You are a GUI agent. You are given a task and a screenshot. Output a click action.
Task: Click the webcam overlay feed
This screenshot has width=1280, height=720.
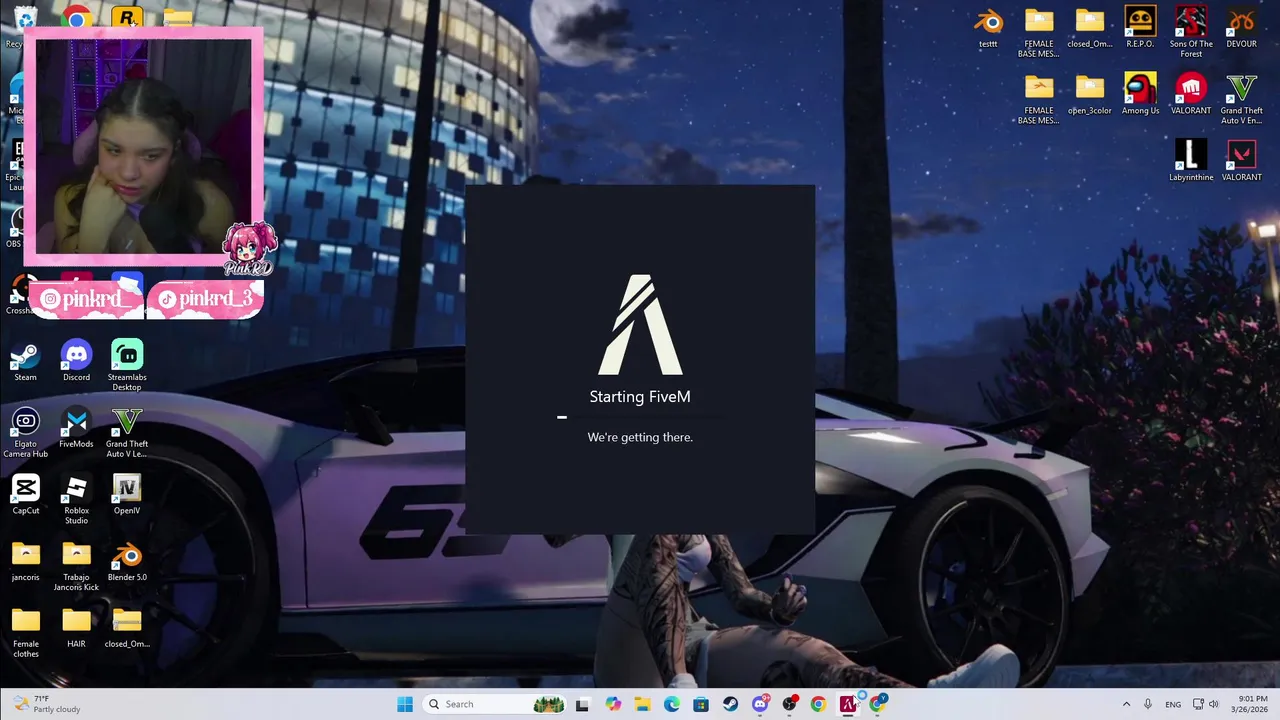143,147
